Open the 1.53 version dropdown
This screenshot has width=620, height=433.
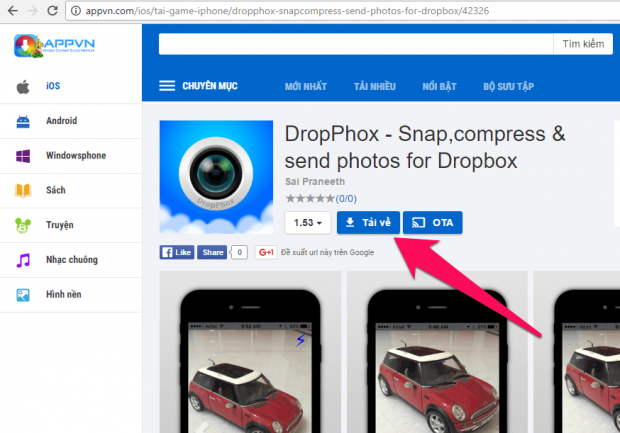pos(308,223)
